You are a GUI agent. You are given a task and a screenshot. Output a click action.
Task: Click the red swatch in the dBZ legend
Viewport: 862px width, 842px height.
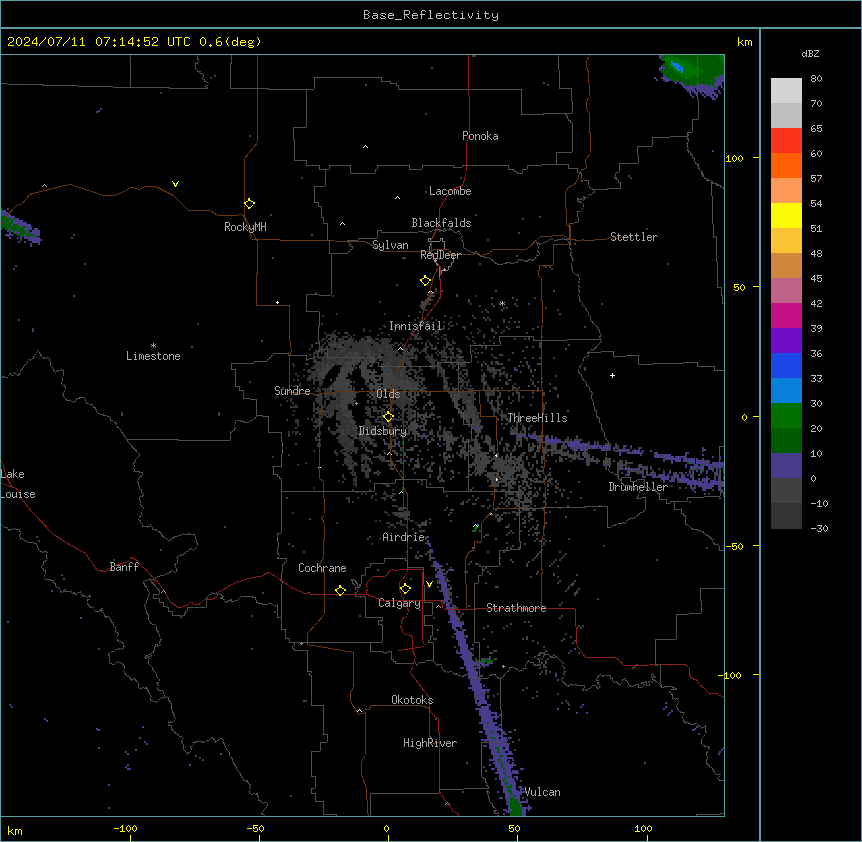click(x=786, y=140)
